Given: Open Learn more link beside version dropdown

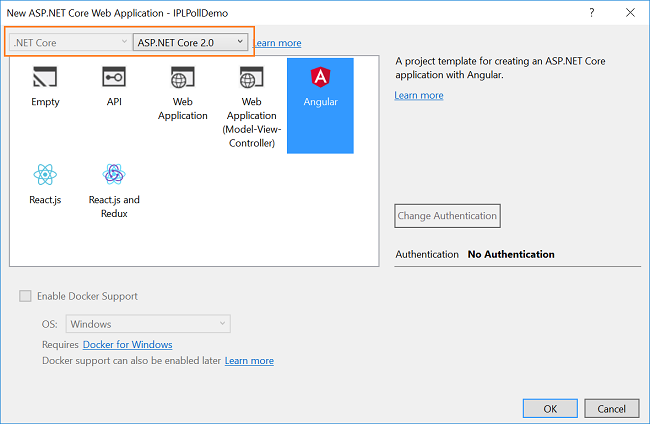Looking at the screenshot, I should pyautogui.click(x=277, y=43).
